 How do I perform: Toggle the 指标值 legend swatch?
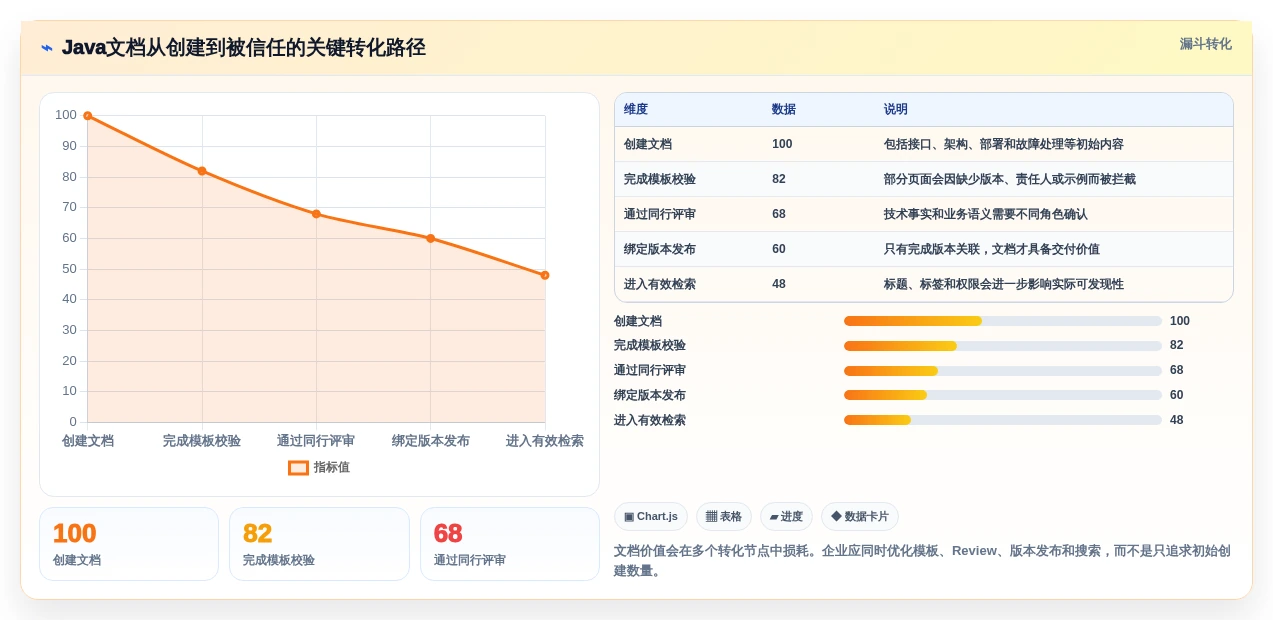click(x=298, y=467)
